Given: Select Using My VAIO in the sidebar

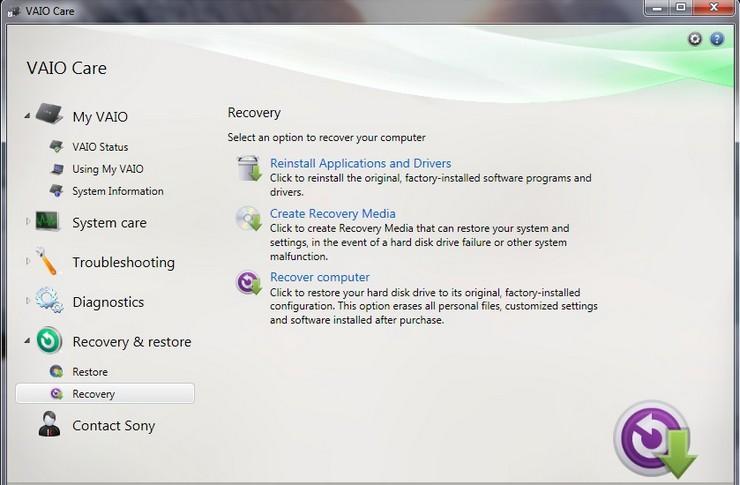Looking at the screenshot, I should (x=108, y=169).
